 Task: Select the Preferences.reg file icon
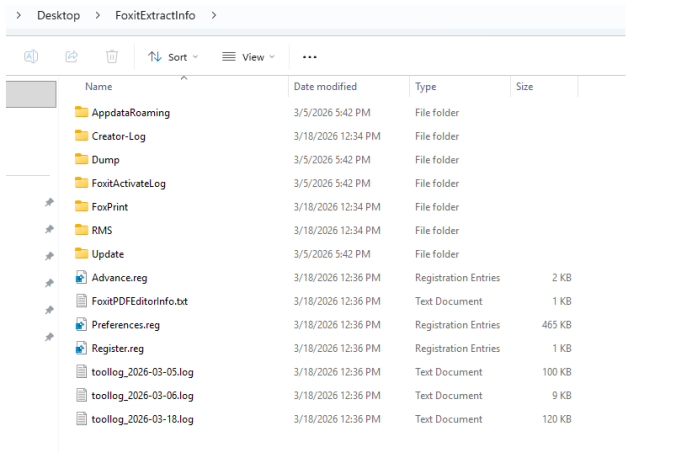[x=81, y=325]
